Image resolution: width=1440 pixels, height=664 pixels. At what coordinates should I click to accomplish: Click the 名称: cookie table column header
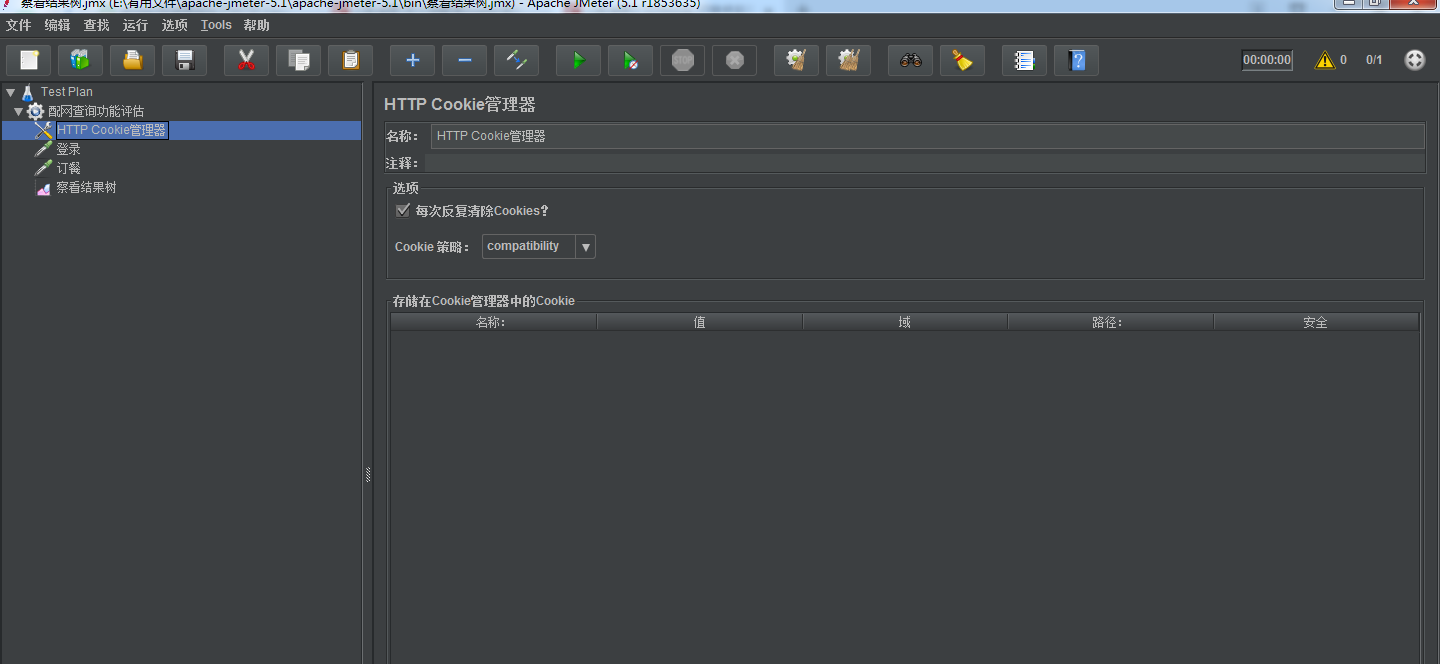coord(493,322)
